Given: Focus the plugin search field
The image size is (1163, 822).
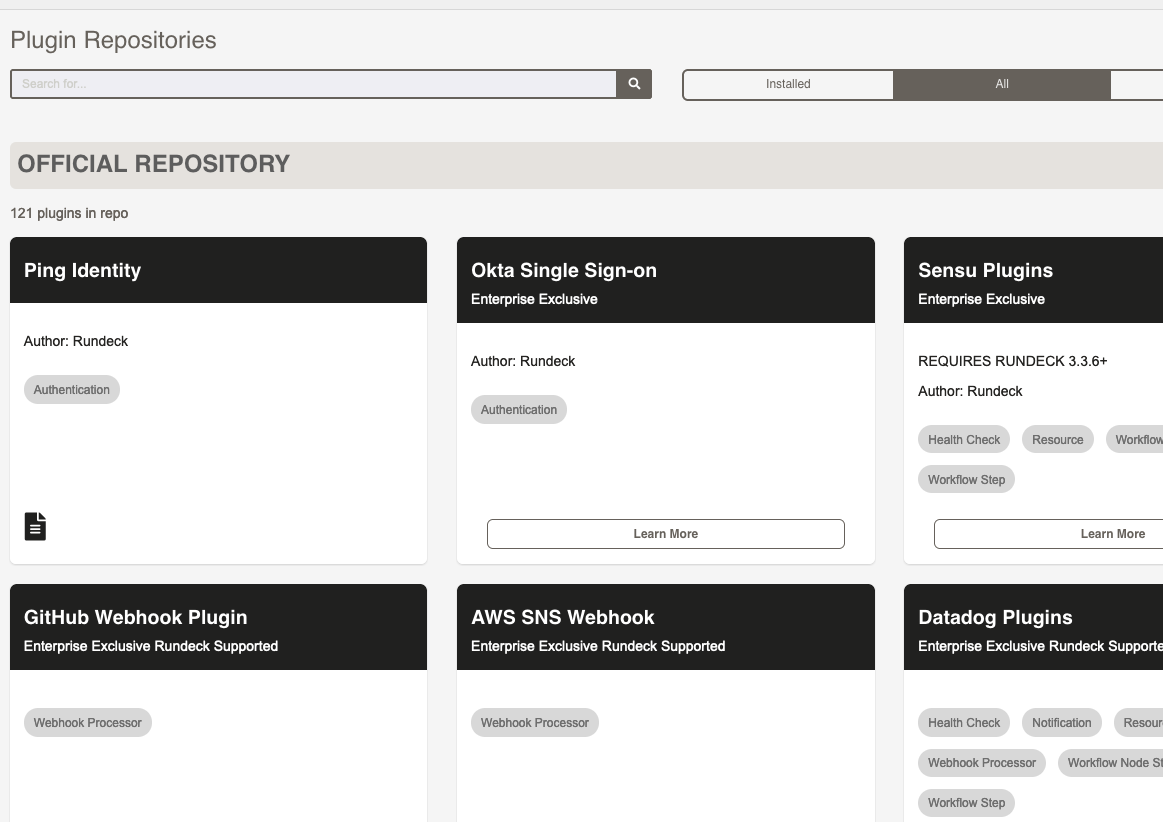Looking at the screenshot, I should coord(314,84).
